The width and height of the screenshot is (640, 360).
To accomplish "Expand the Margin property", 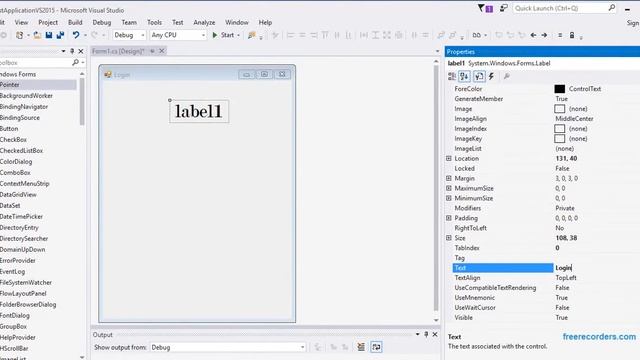I will [x=449, y=178].
